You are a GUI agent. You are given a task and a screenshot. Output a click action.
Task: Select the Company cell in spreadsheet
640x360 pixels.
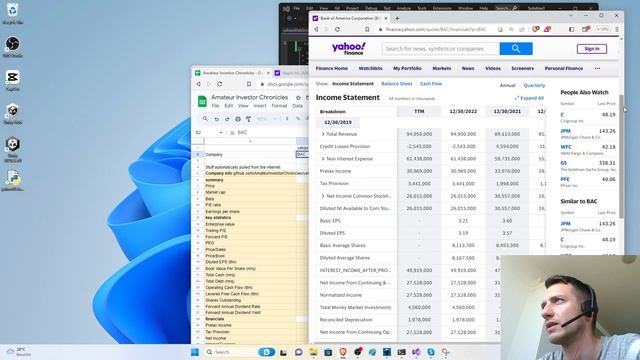[x=250, y=154]
